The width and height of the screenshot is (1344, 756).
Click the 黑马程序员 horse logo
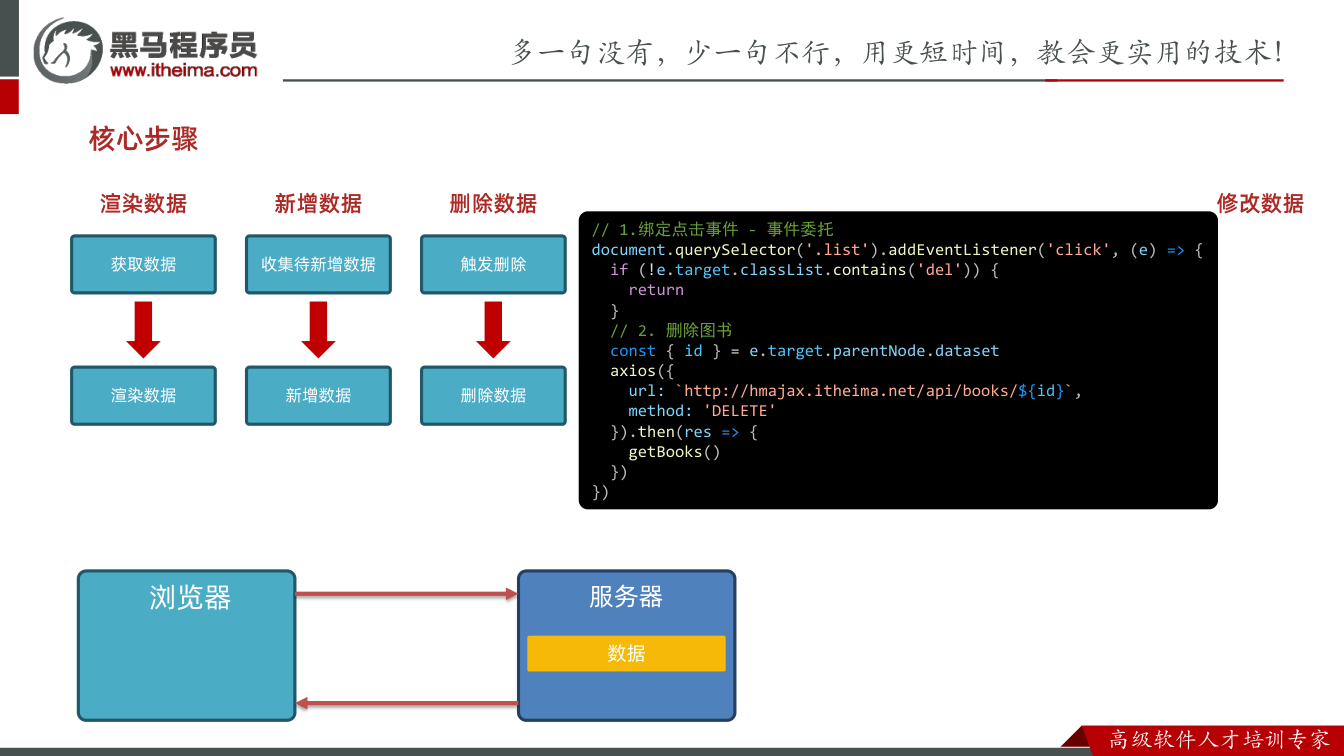[68, 48]
